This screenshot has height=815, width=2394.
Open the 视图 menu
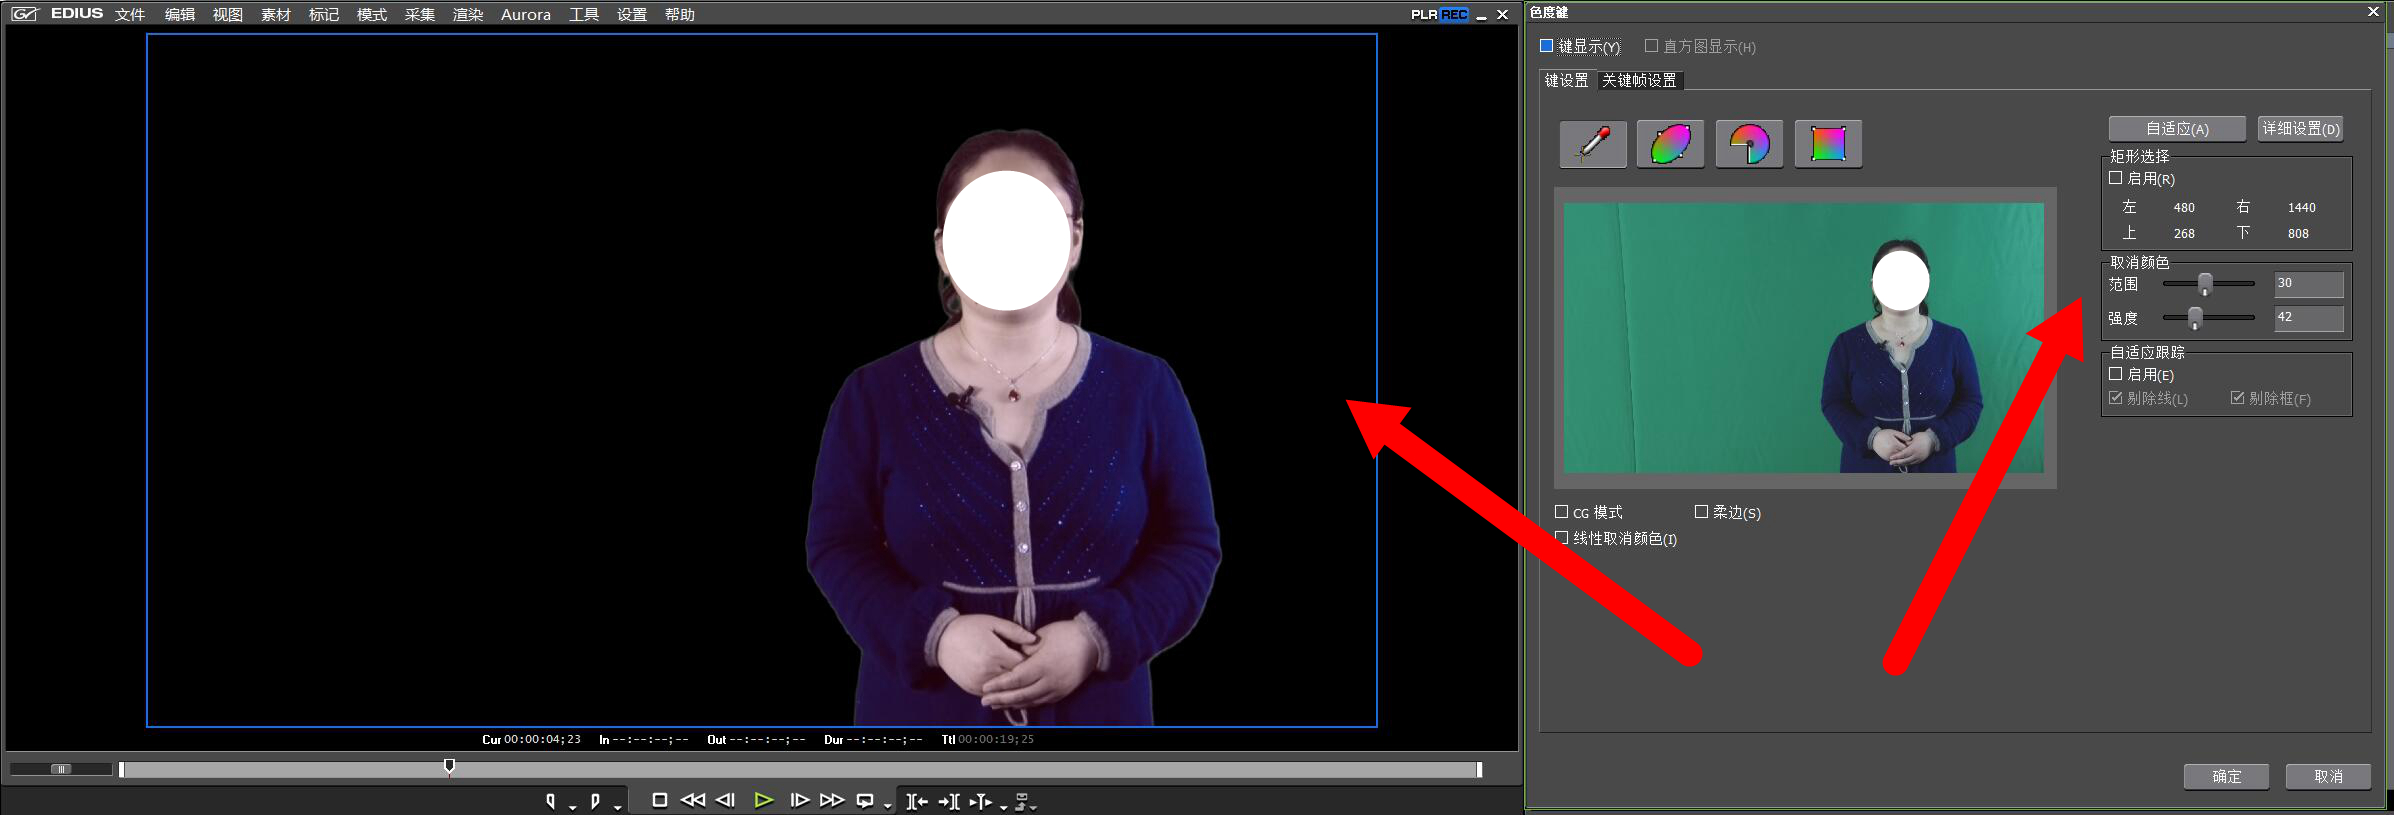click(x=228, y=14)
